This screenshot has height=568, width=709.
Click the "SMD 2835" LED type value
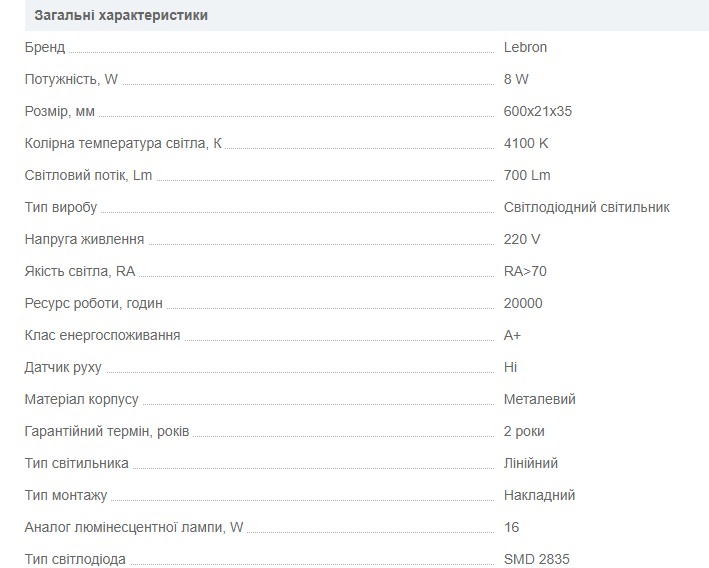click(536, 559)
